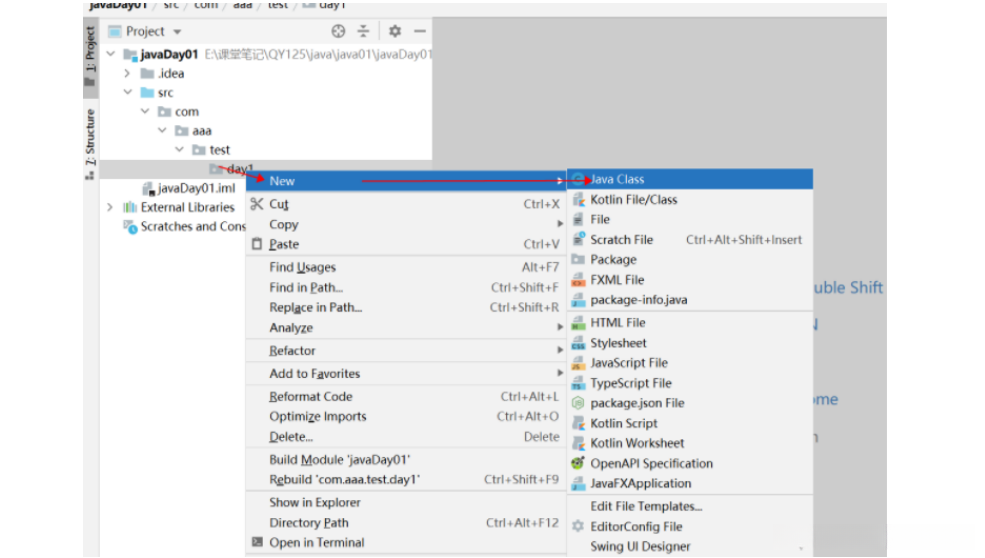Click the Paste clipboard icon
The image size is (985, 558).
point(257,244)
